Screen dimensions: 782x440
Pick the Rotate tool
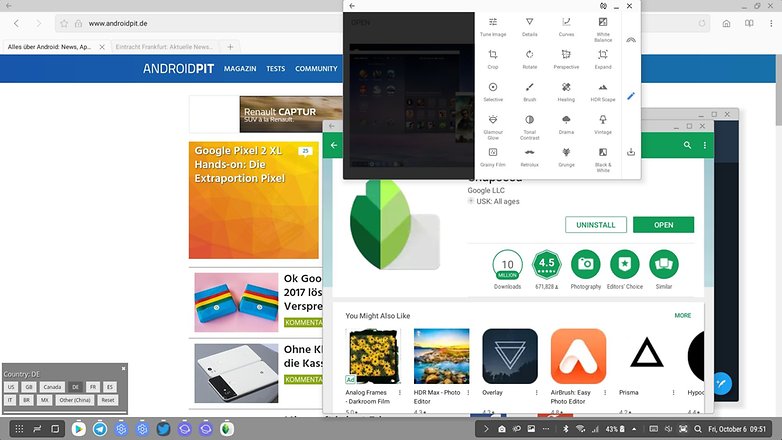tap(530, 59)
